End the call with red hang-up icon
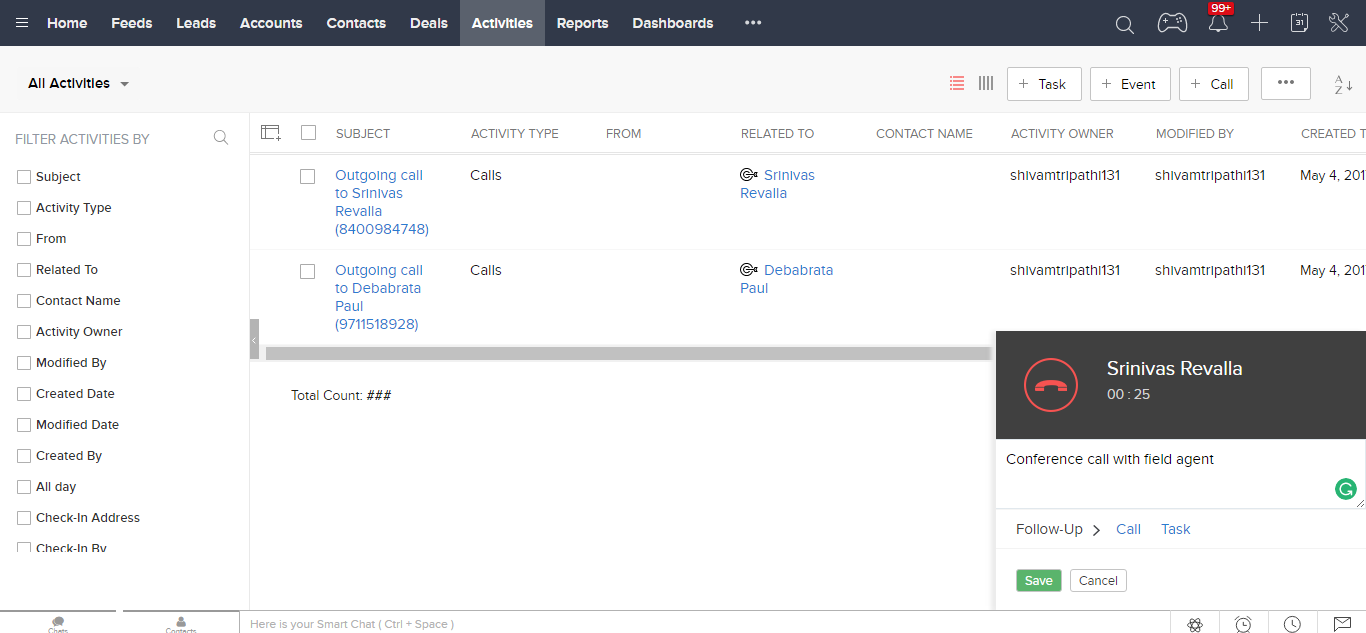 [x=1051, y=385]
